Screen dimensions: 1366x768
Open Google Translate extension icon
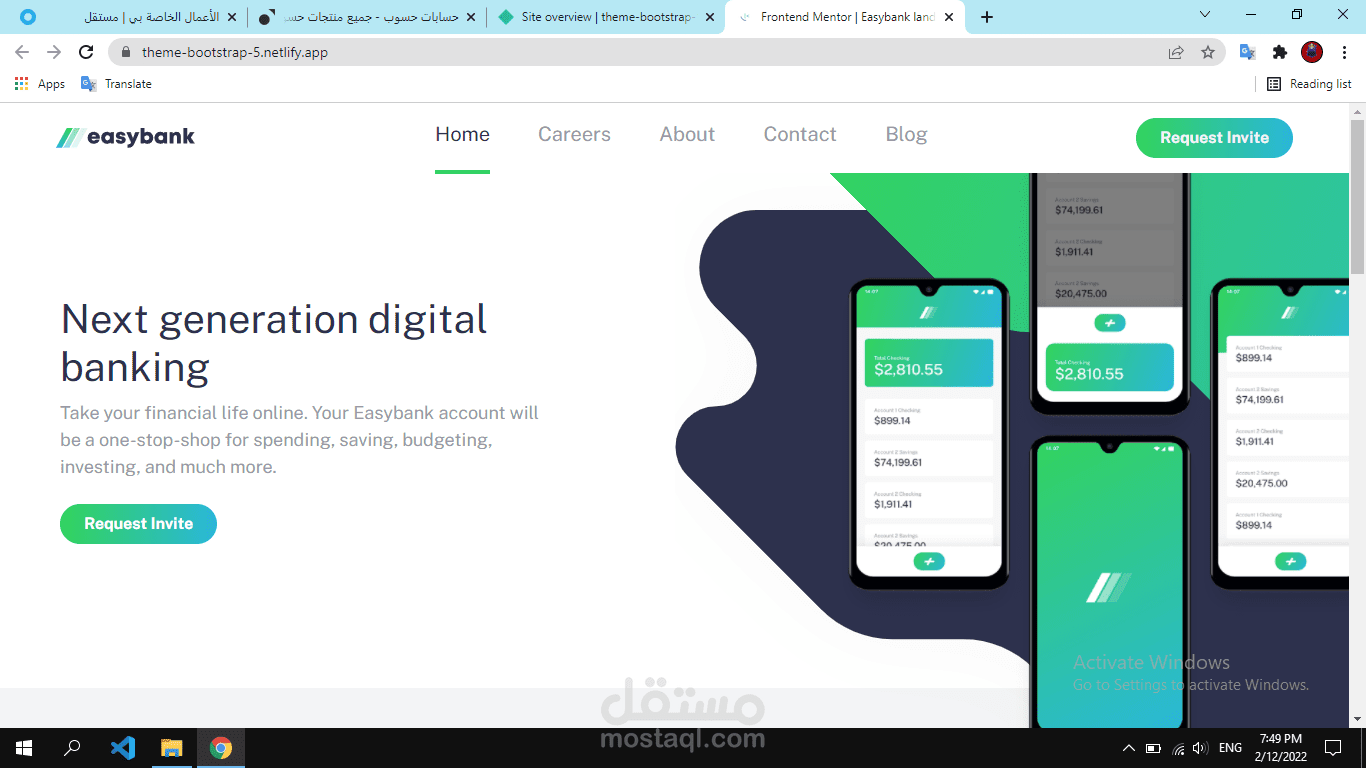(x=1247, y=52)
